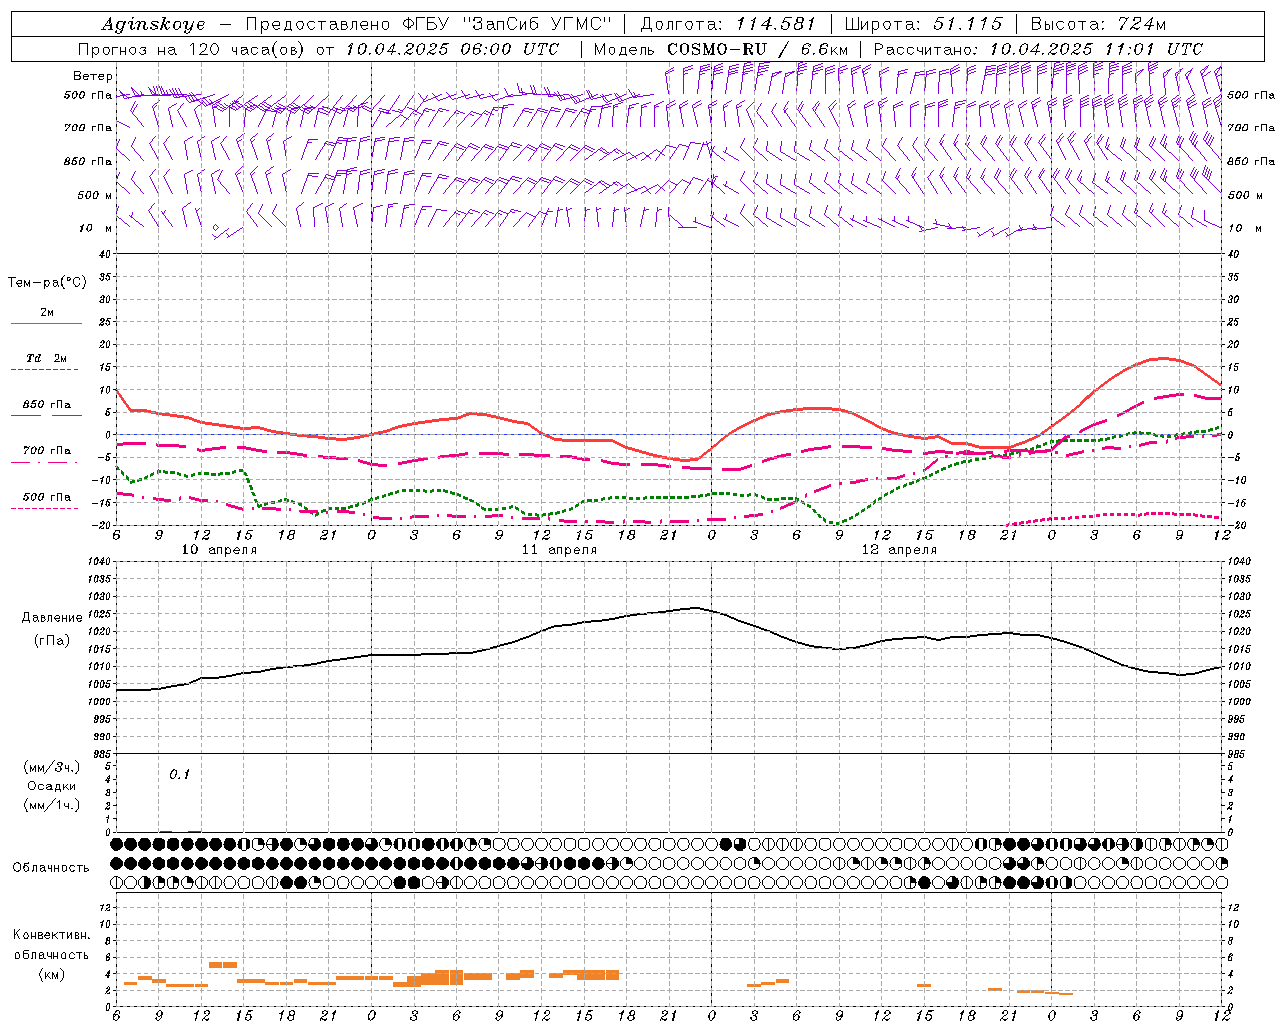Select the model label COSMO-RU / 6.6км
This screenshot has width=1280, height=1024.
(x=758, y=49)
